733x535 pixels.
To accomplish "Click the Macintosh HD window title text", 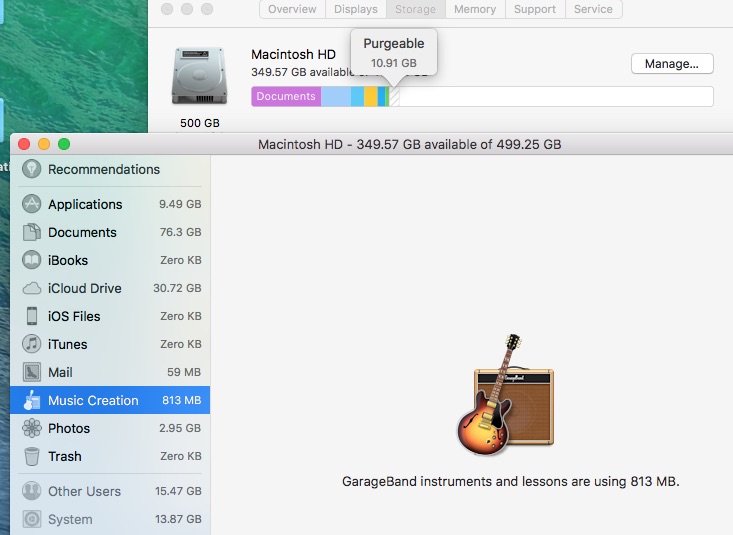I will click(x=410, y=145).
